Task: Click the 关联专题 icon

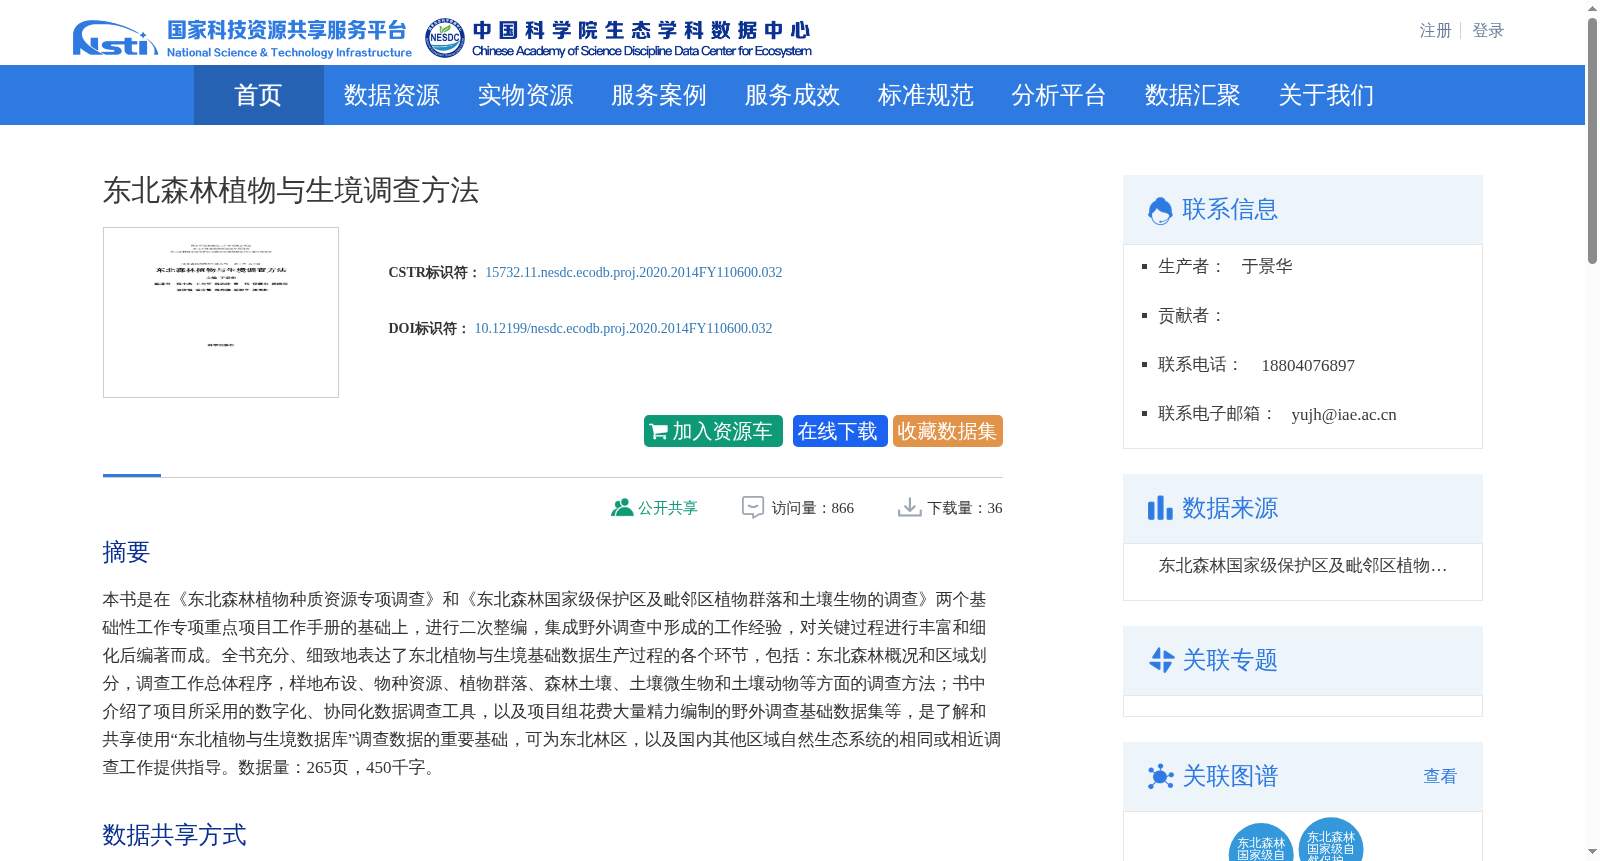Action: coord(1161,660)
